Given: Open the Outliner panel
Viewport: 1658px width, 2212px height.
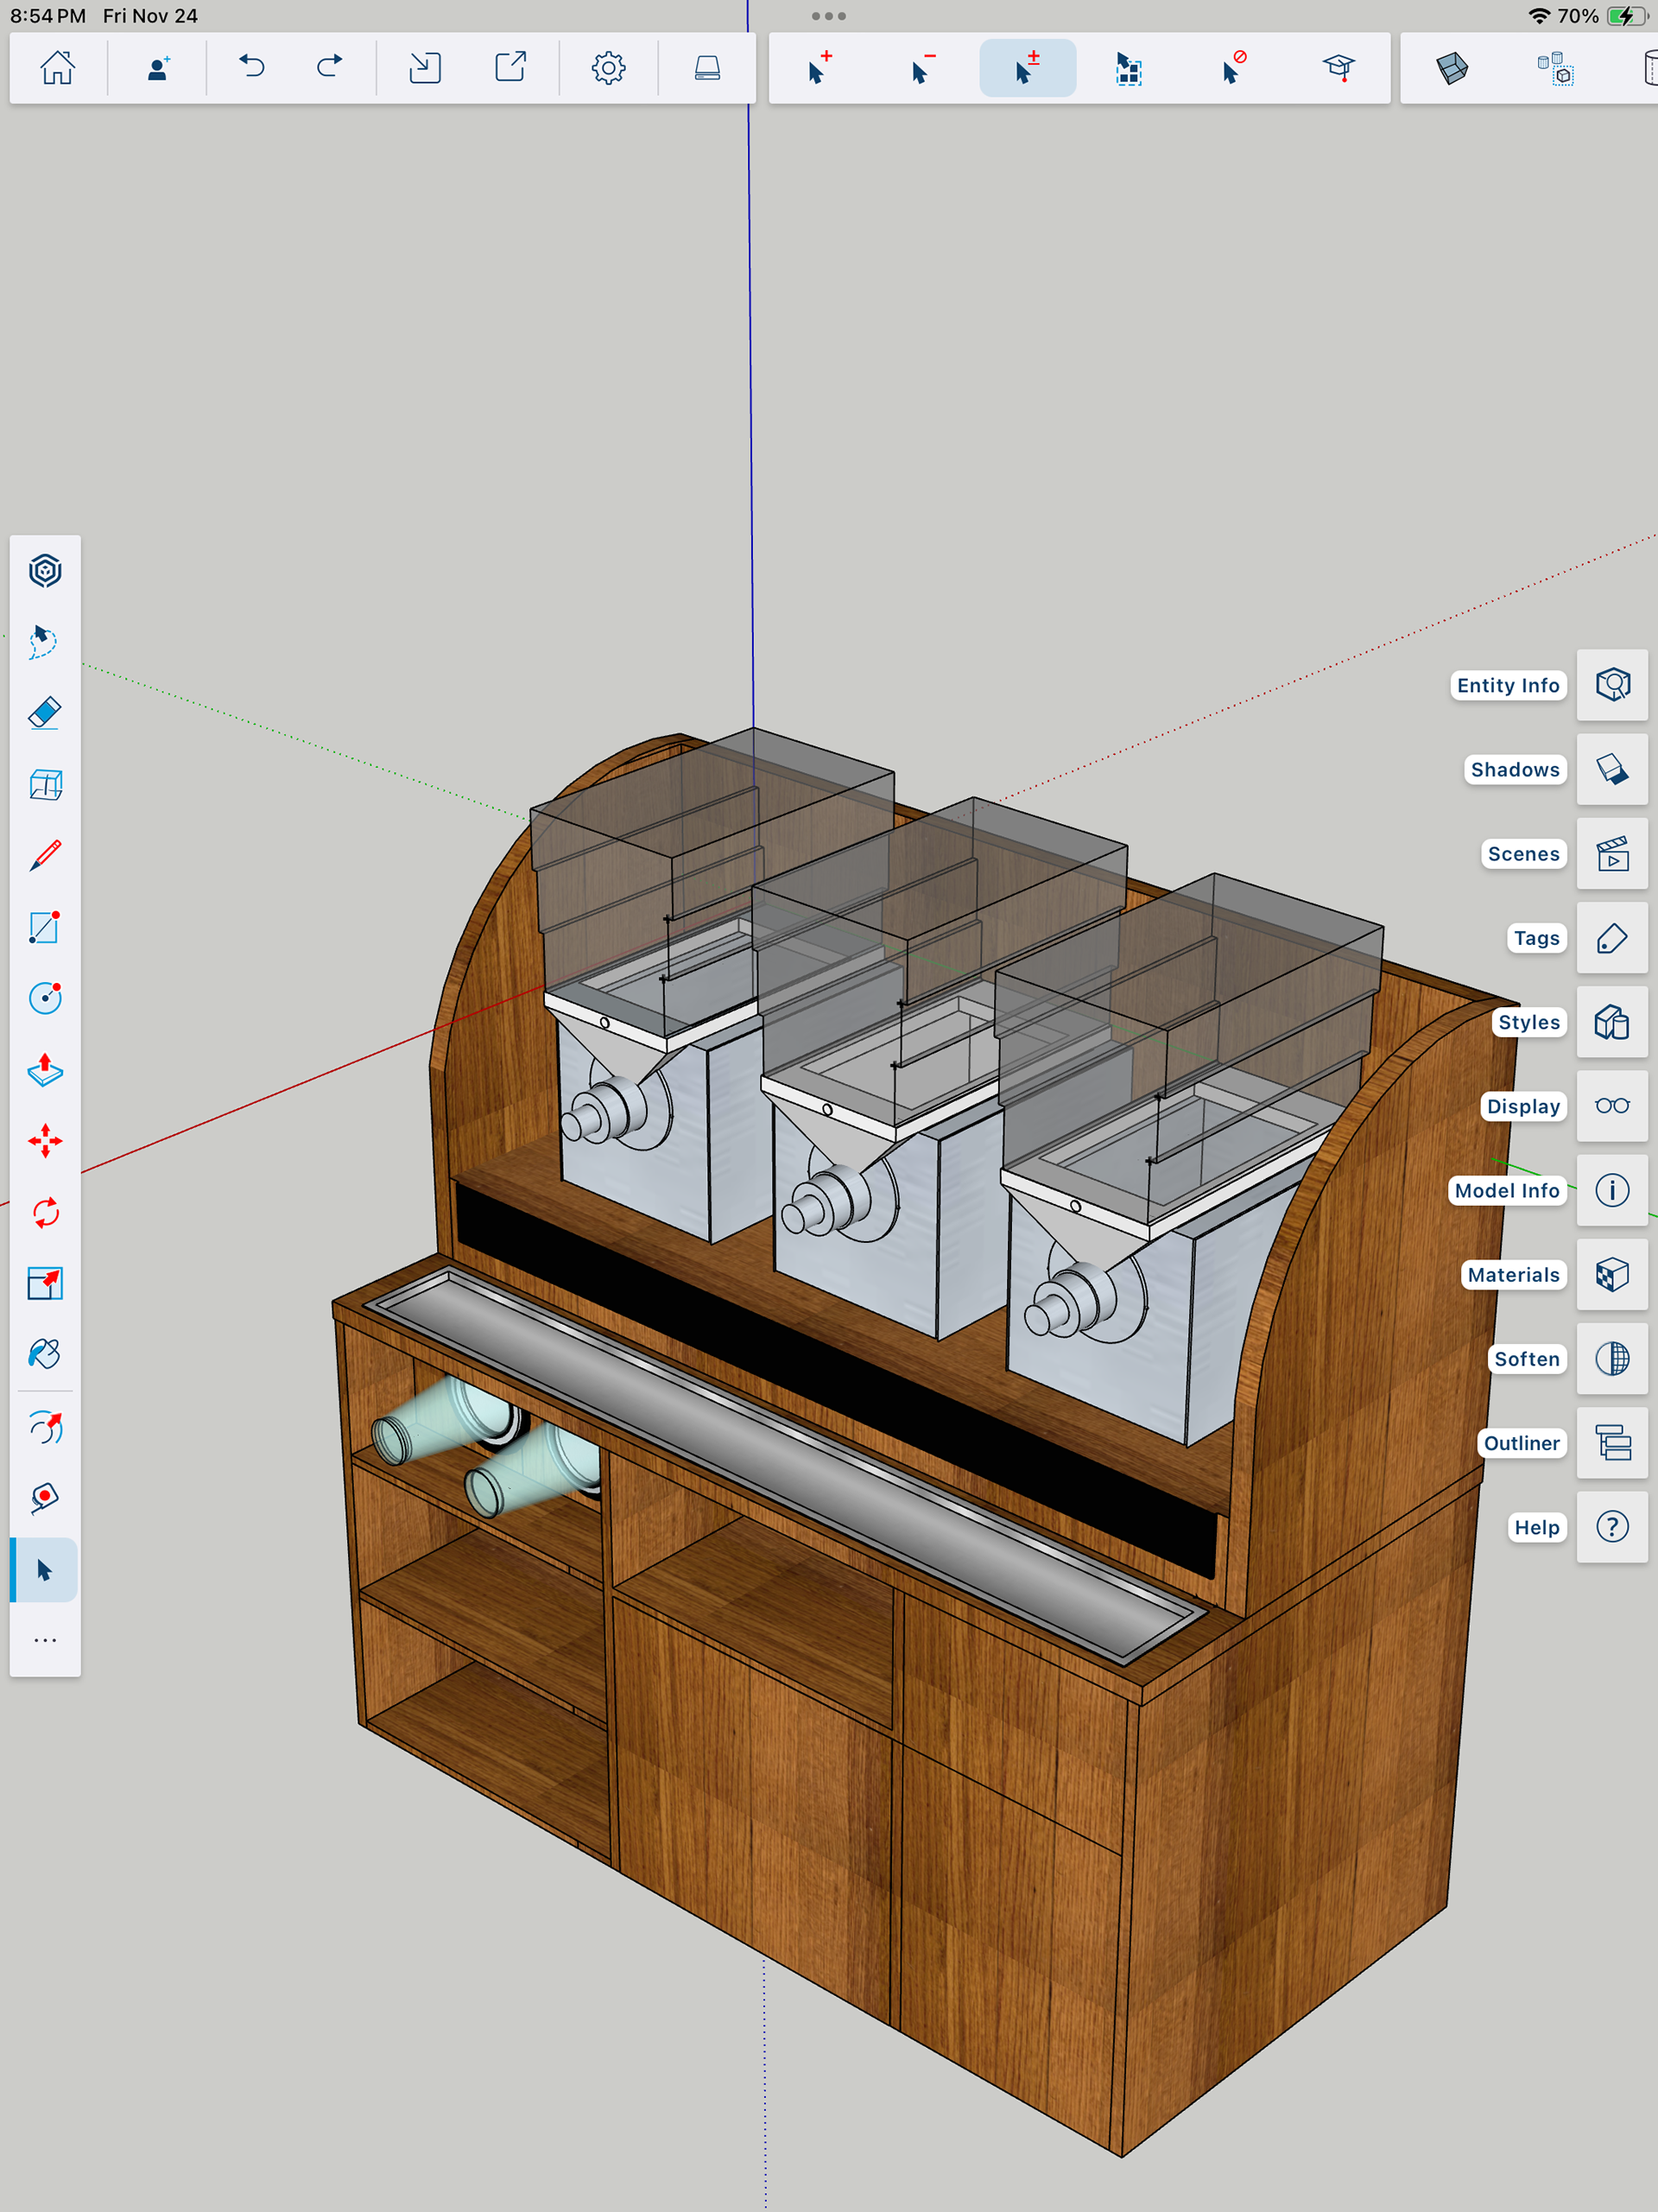Looking at the screenshot, I should coord(1611,1443).
